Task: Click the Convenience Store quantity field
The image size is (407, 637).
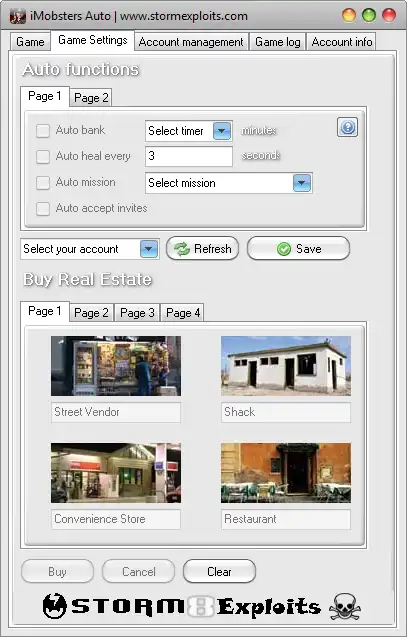Action: 116,520
